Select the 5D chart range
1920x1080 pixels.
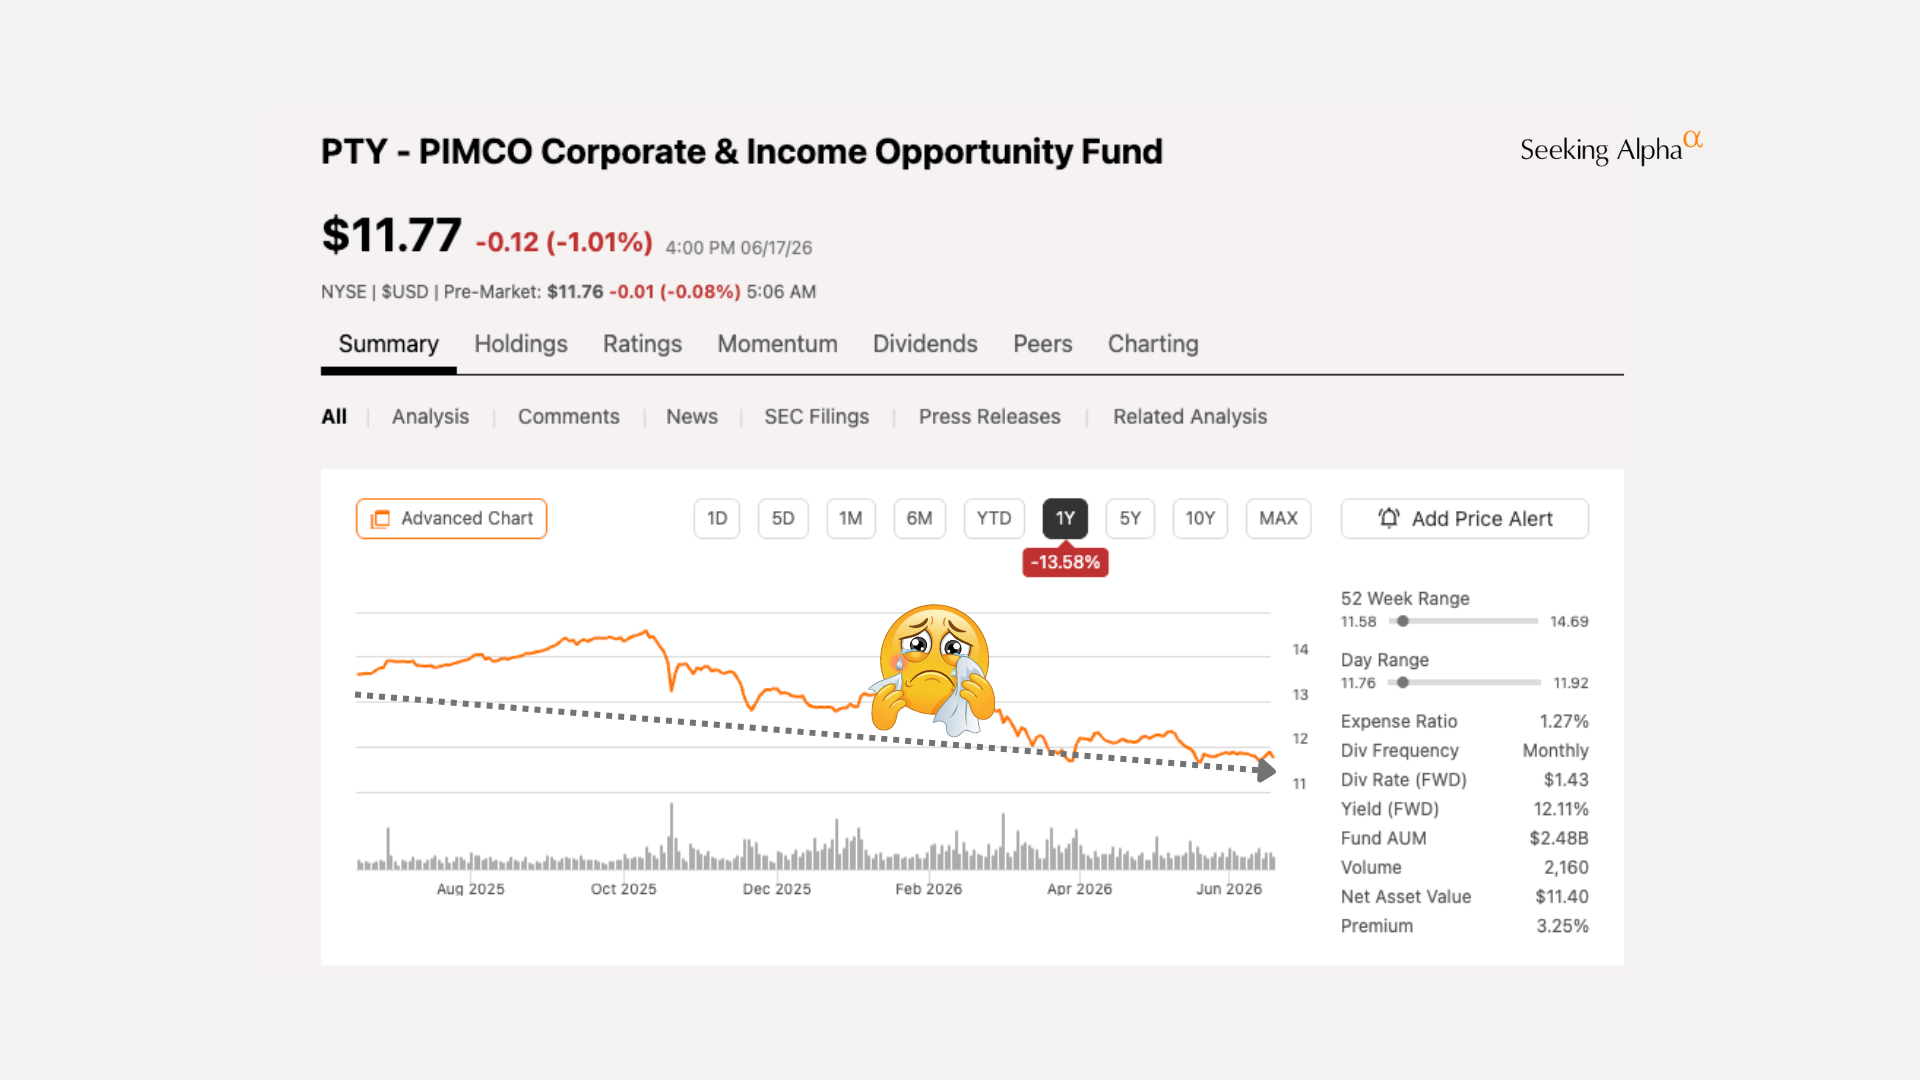pyautogui.click(x=783, y=518)
